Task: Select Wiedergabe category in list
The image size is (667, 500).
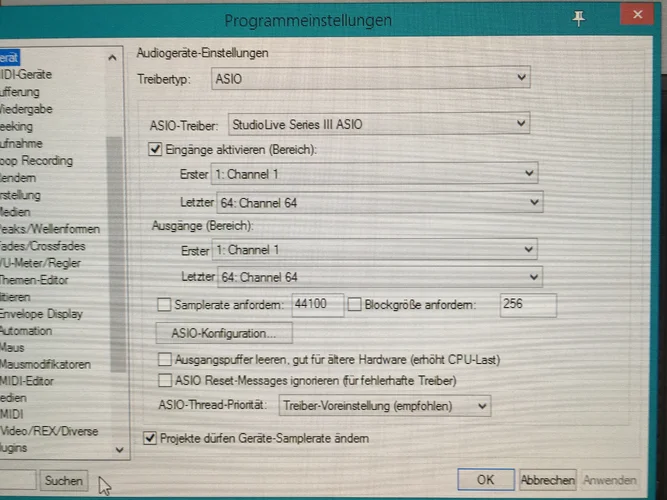Action: coord(26,109)
